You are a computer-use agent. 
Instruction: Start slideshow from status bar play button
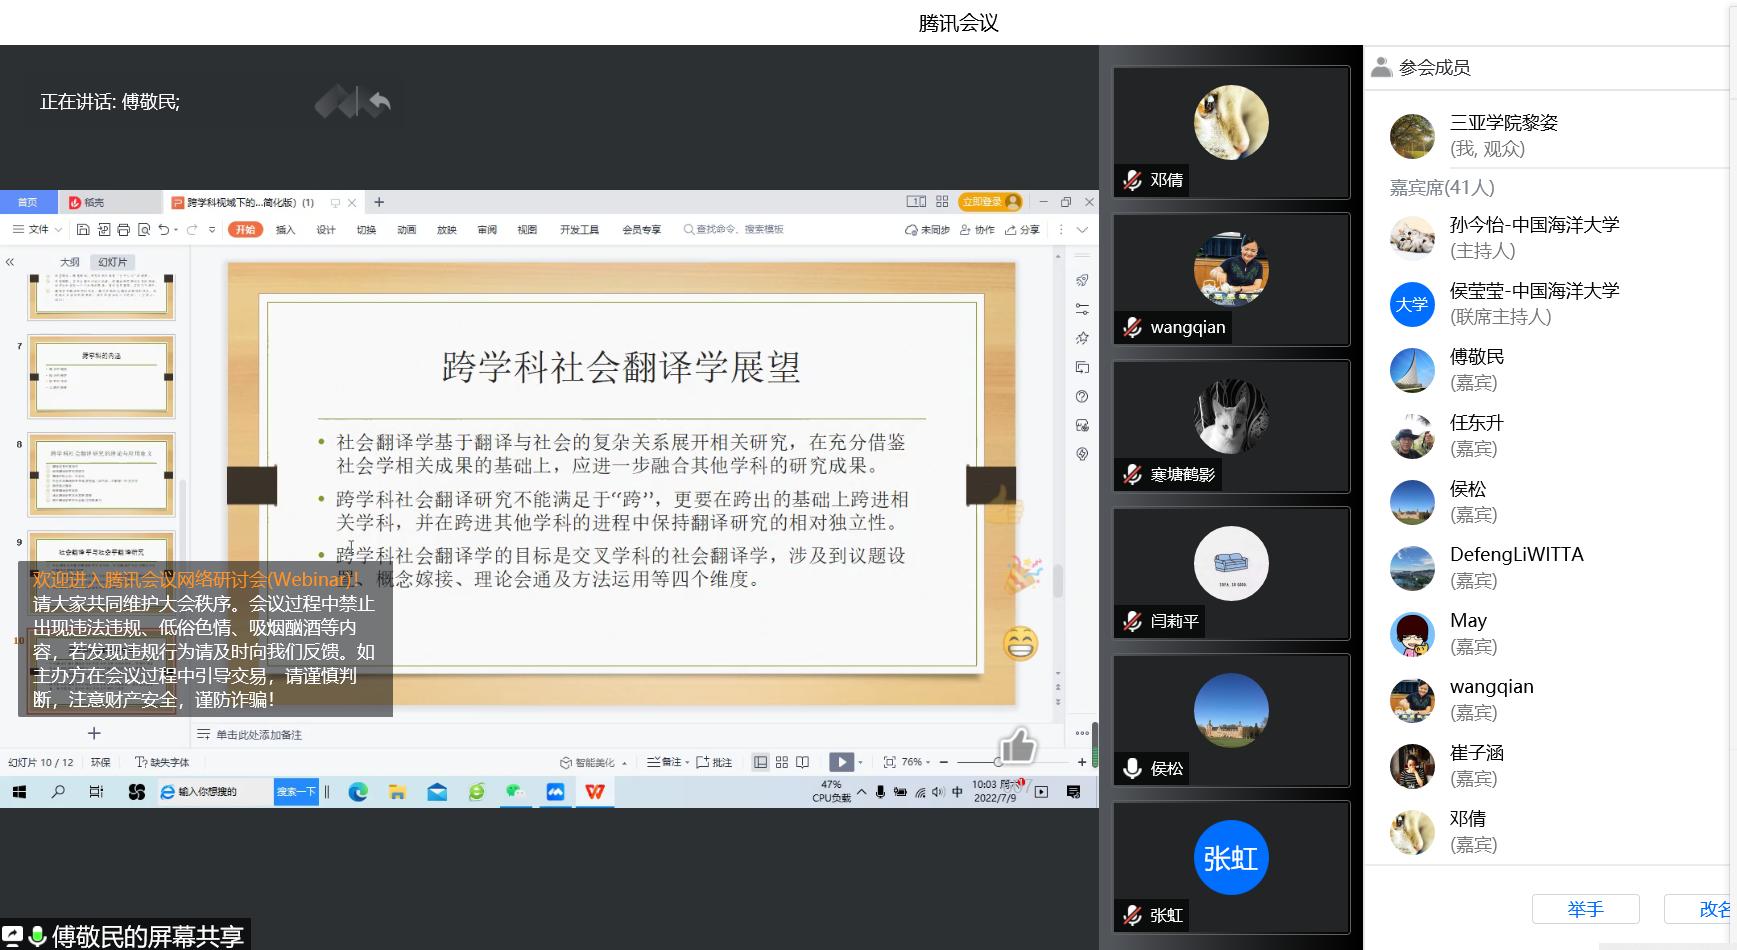841,762
